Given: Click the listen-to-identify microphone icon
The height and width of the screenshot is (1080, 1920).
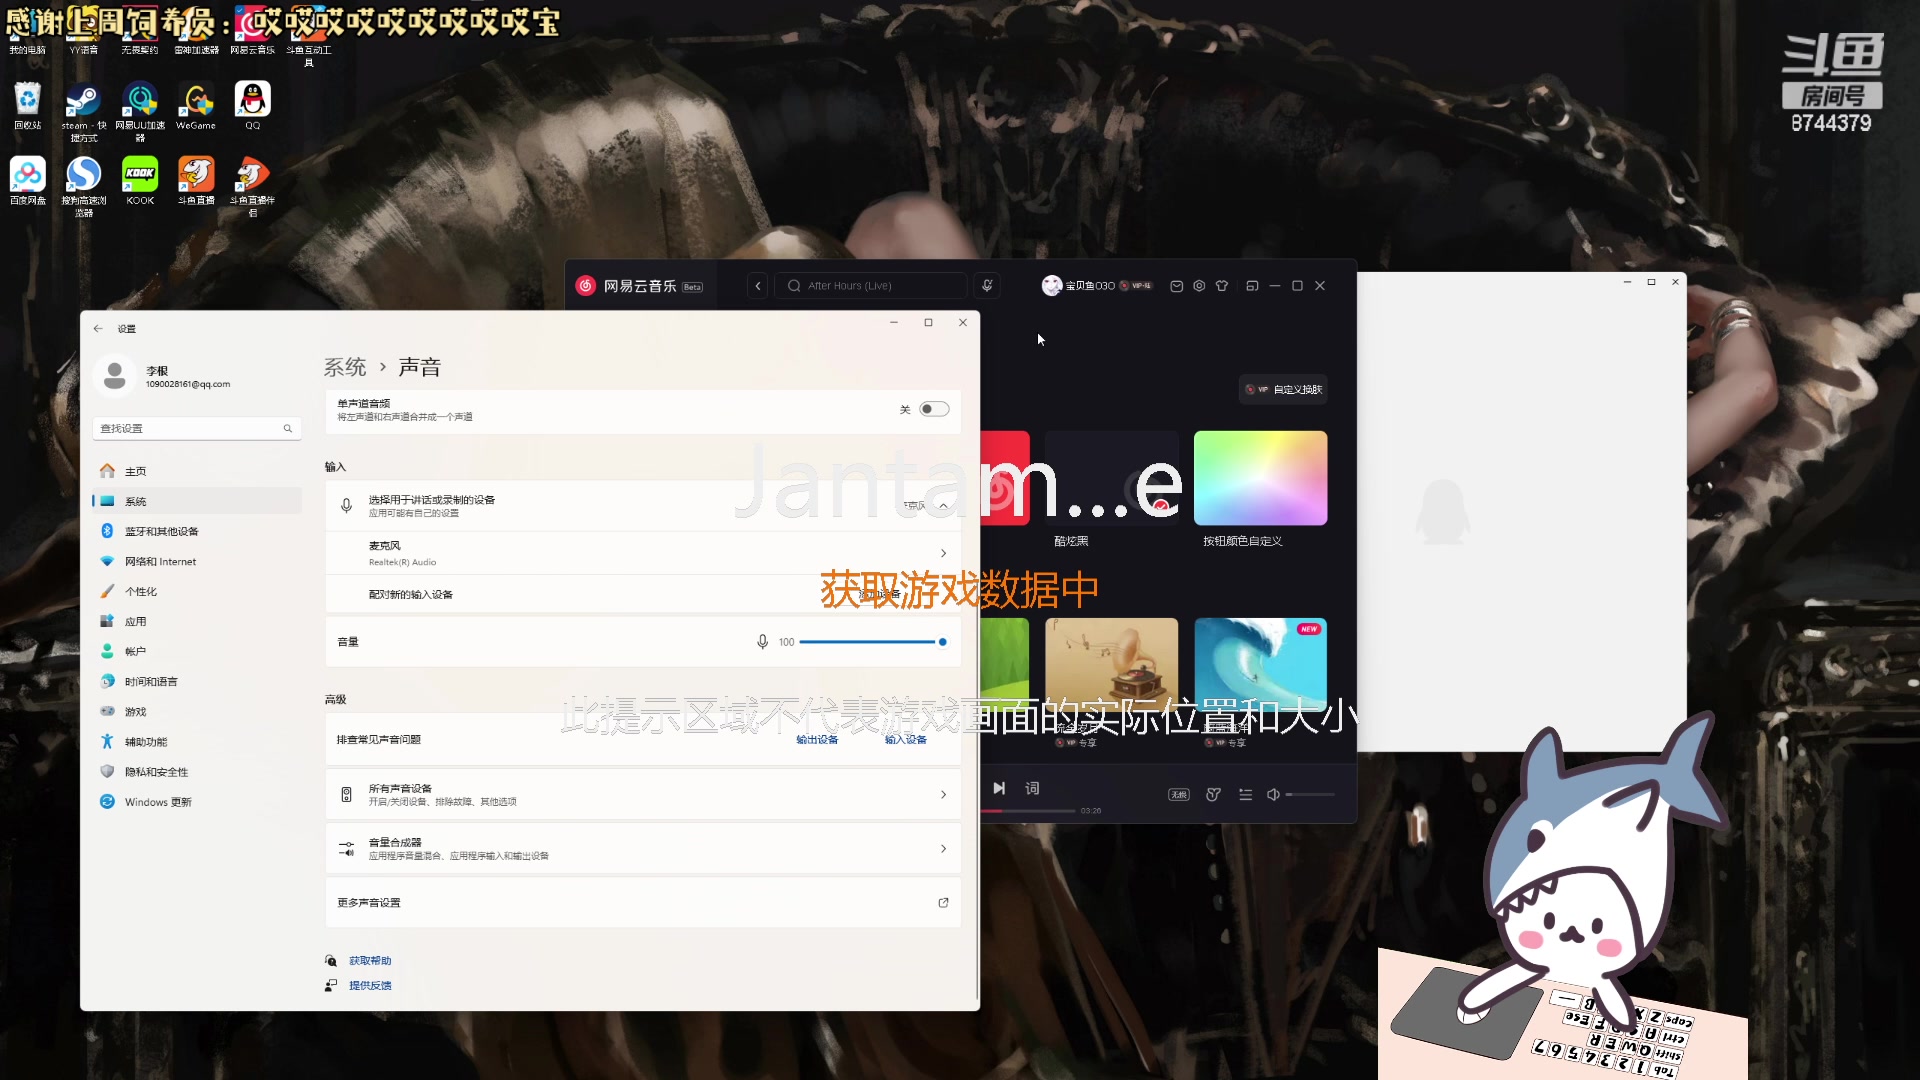Looking at the screenshot, I should click(987, 286).
